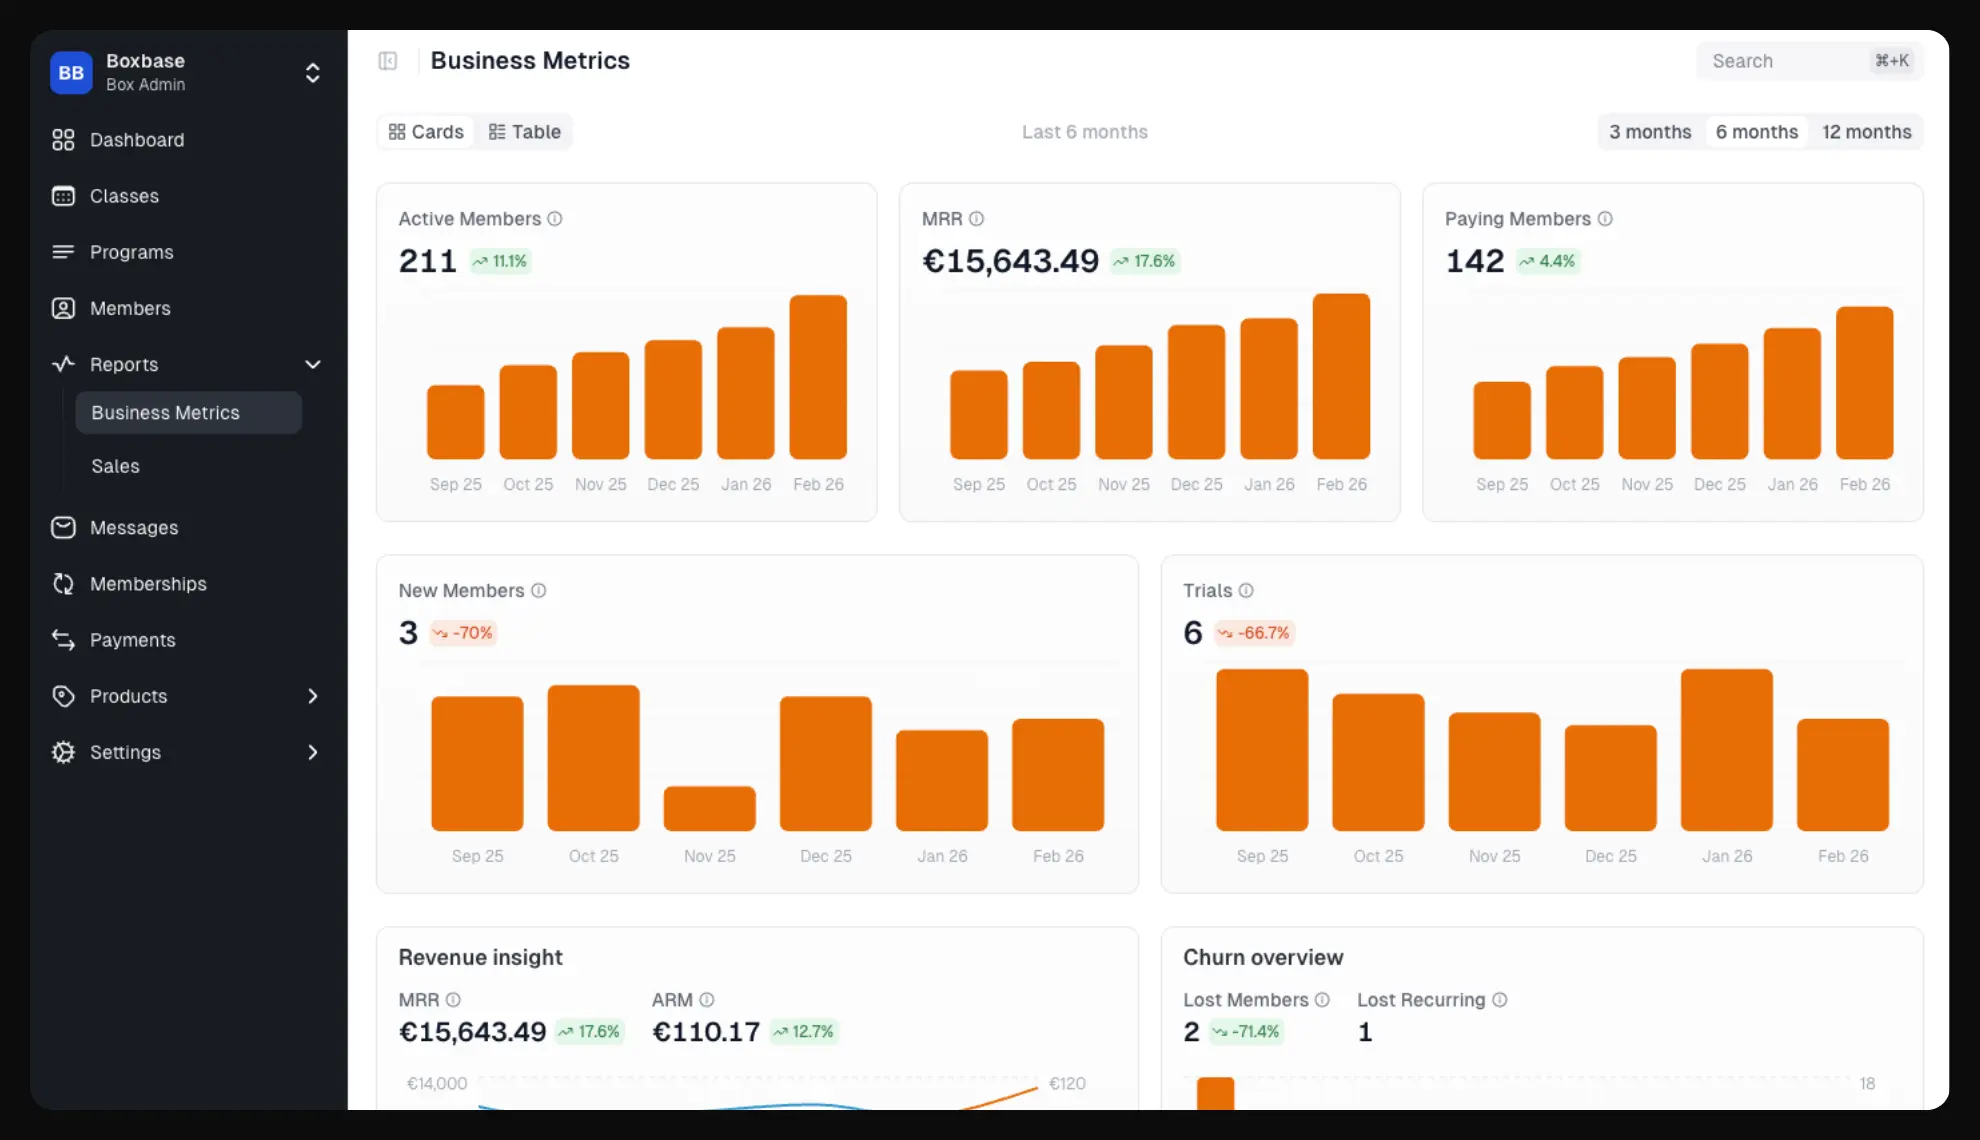This screenshot has width=1980, height=1140.
Task: Click the info icon next to MRR
Action: [x=977, y=218]
